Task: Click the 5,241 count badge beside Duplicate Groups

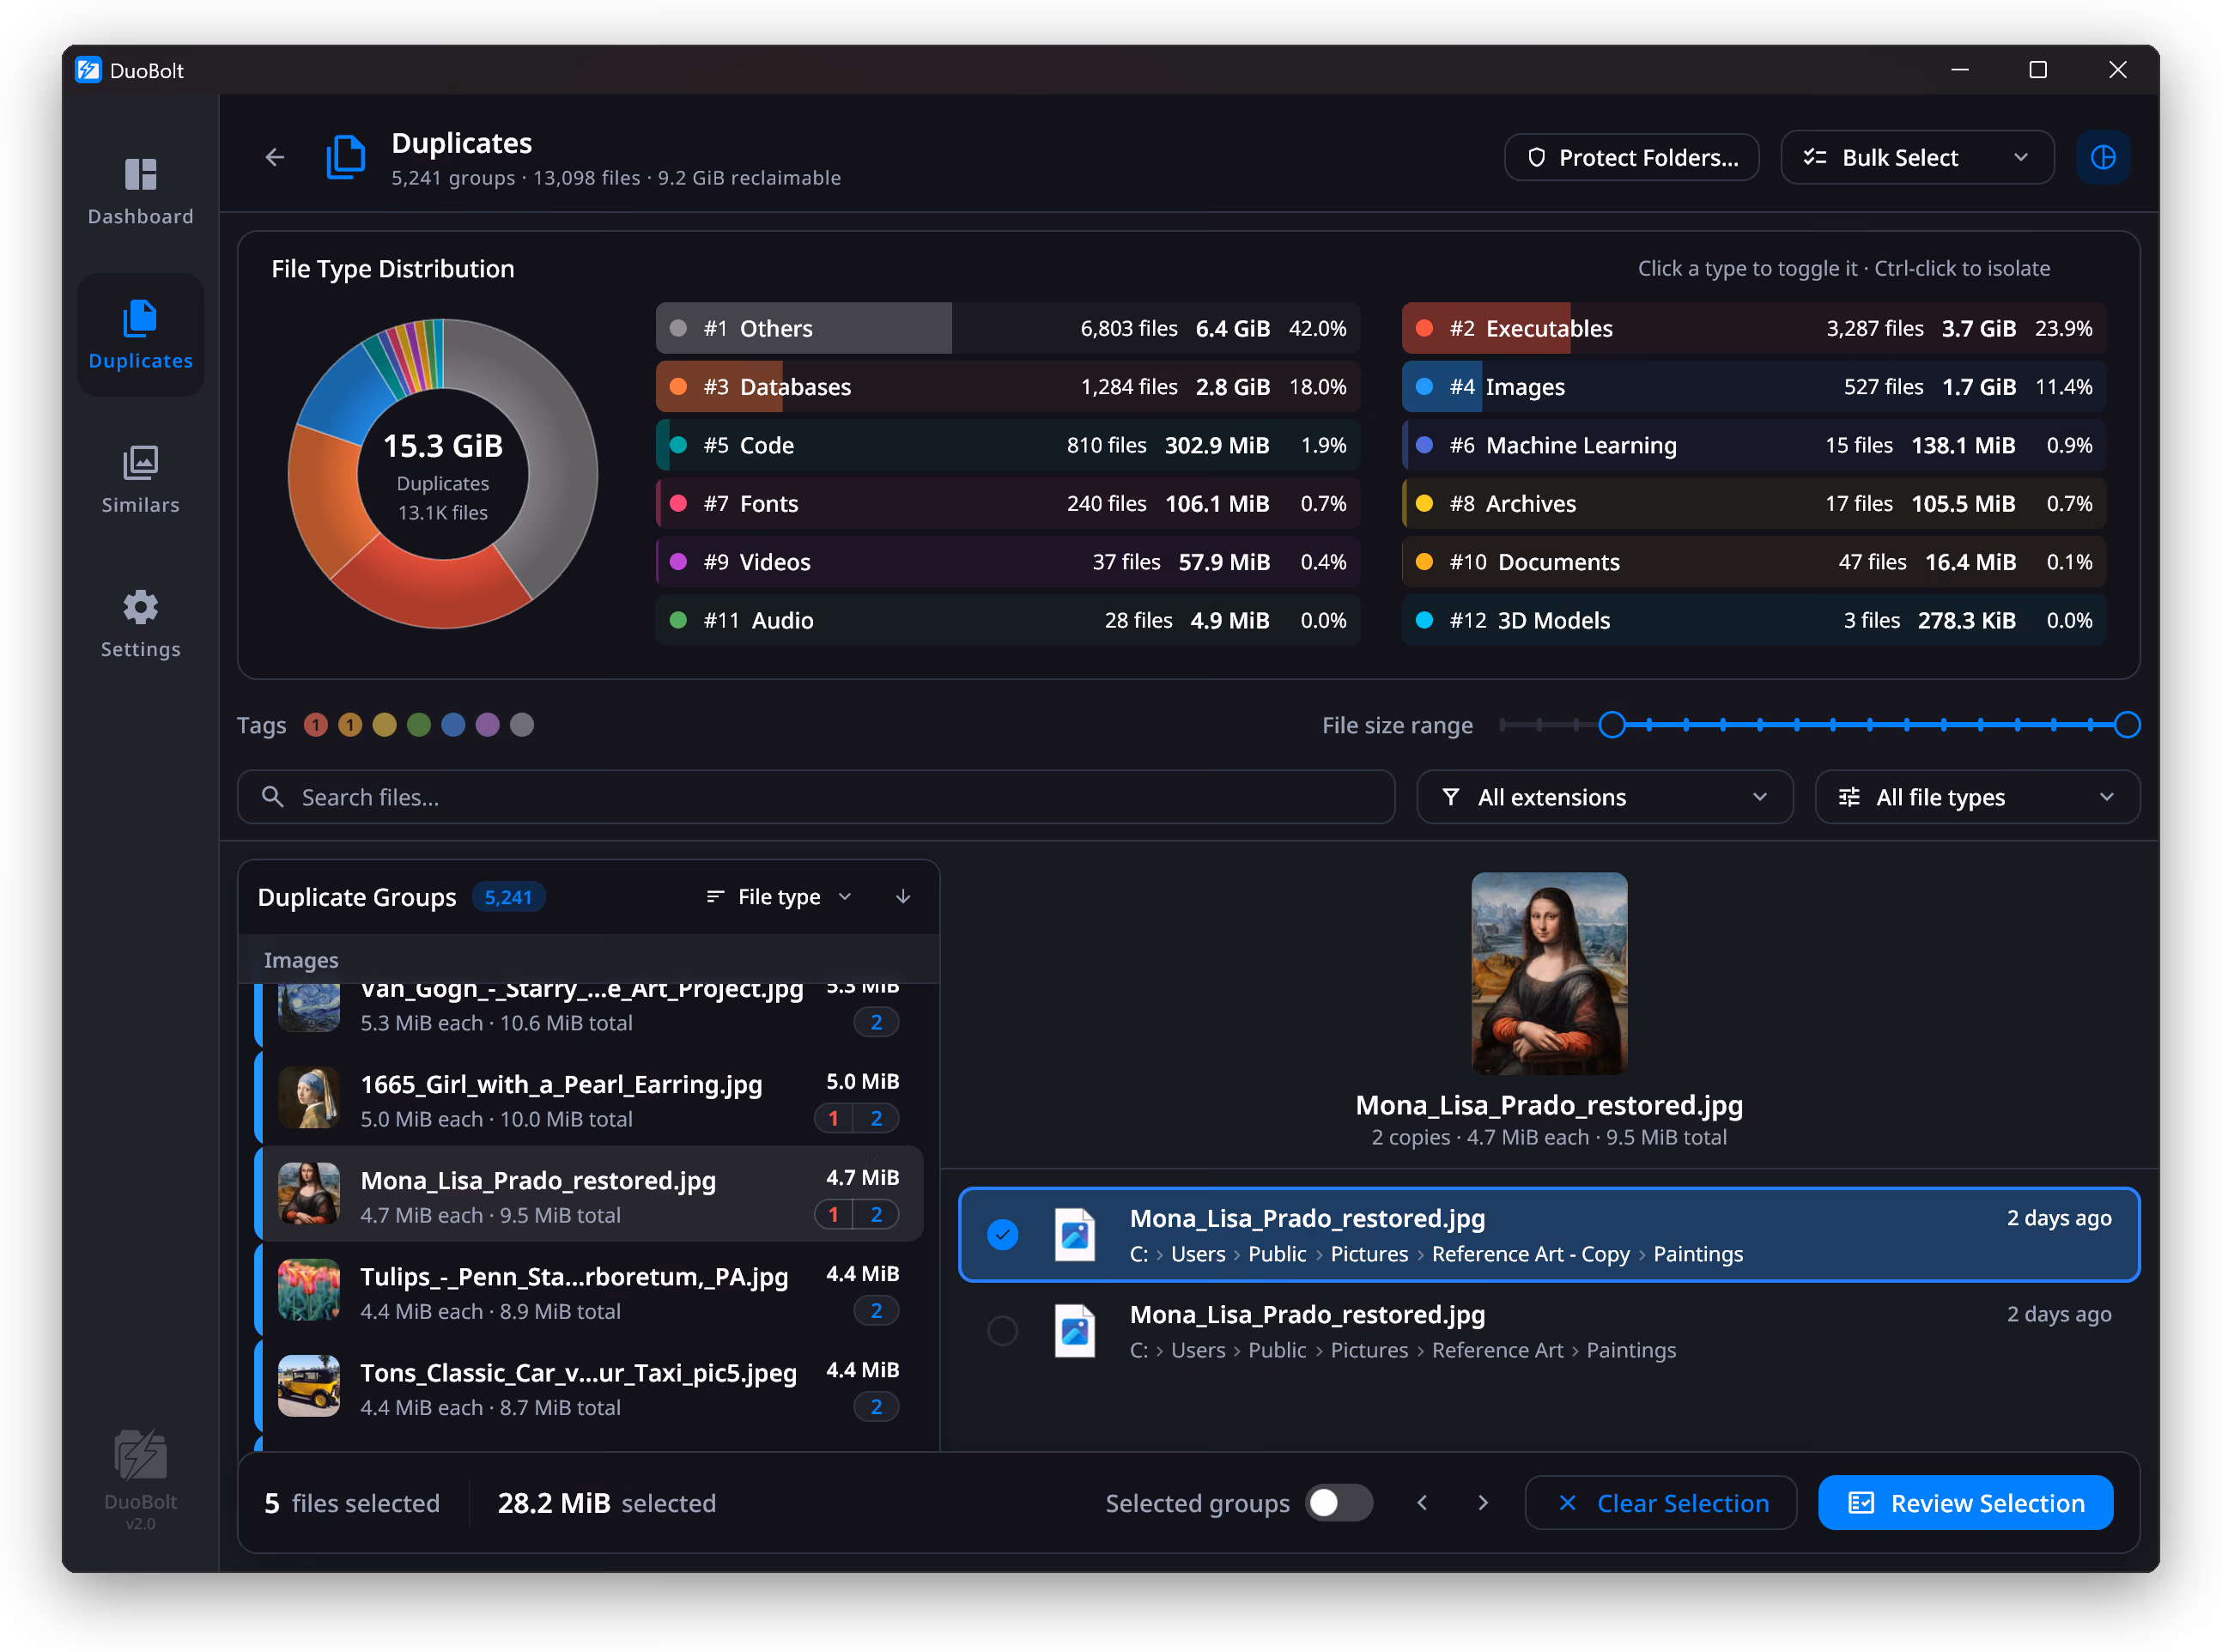Action: [508, 897]
